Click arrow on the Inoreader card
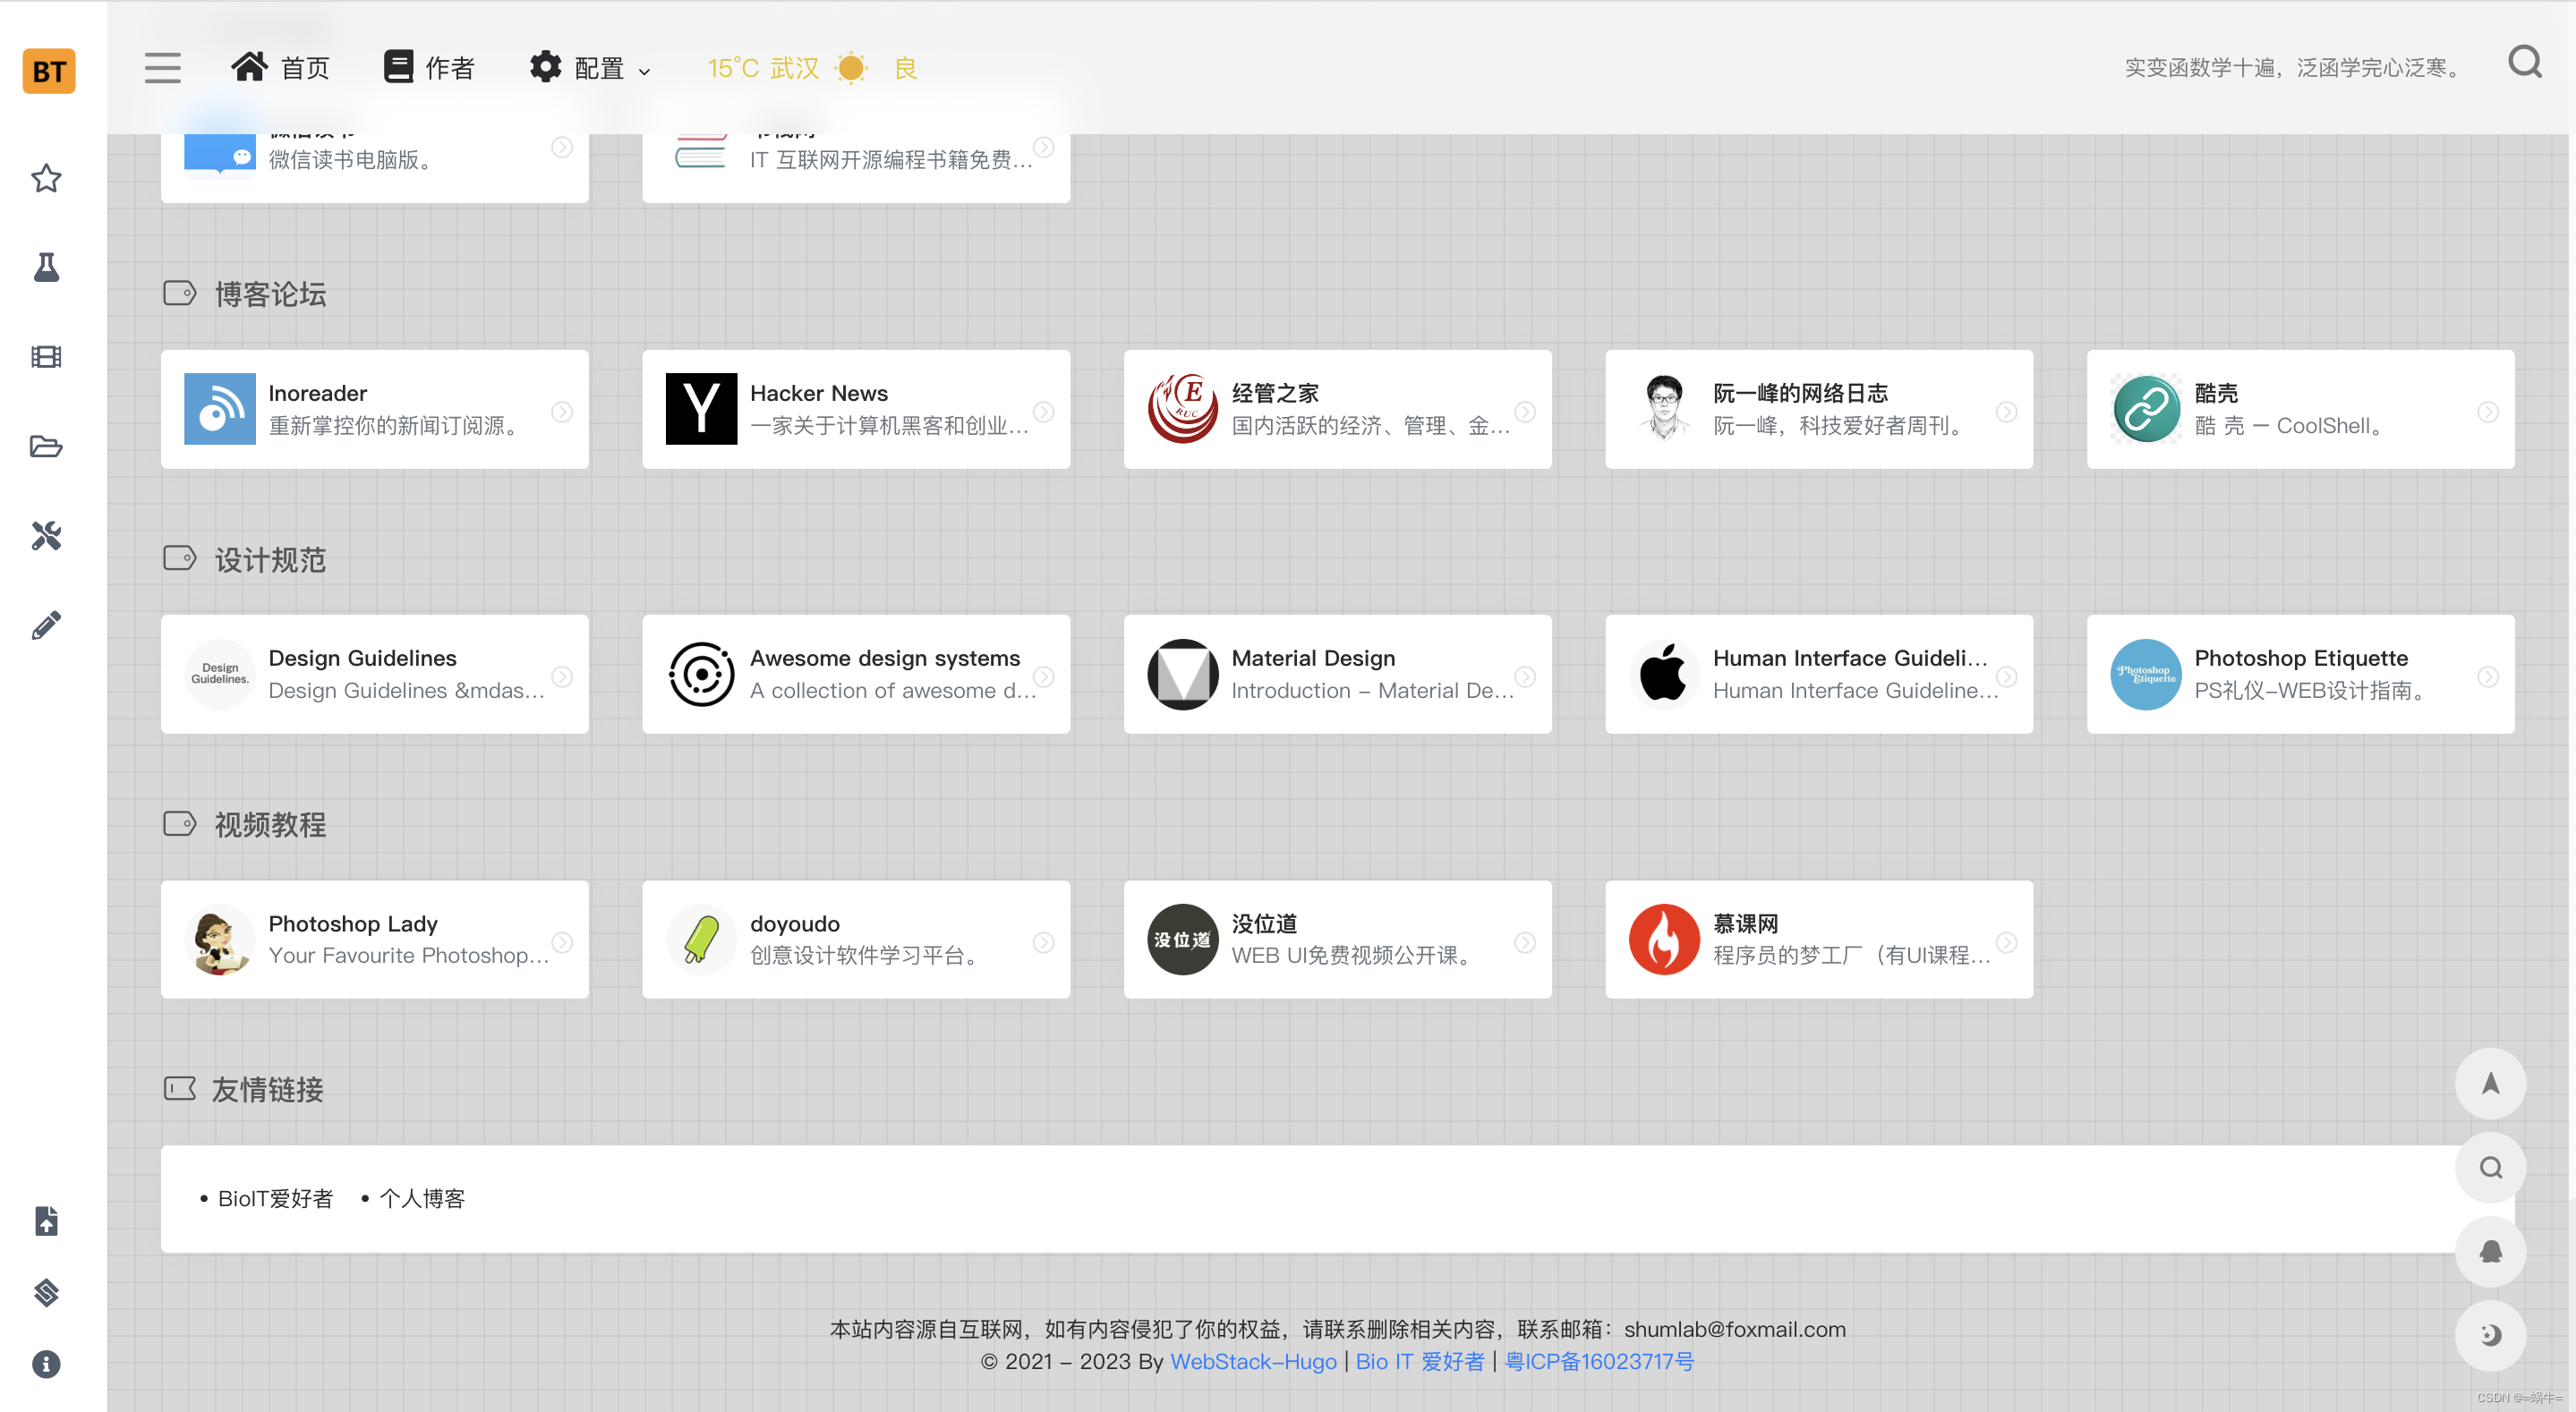 (562, 412)
